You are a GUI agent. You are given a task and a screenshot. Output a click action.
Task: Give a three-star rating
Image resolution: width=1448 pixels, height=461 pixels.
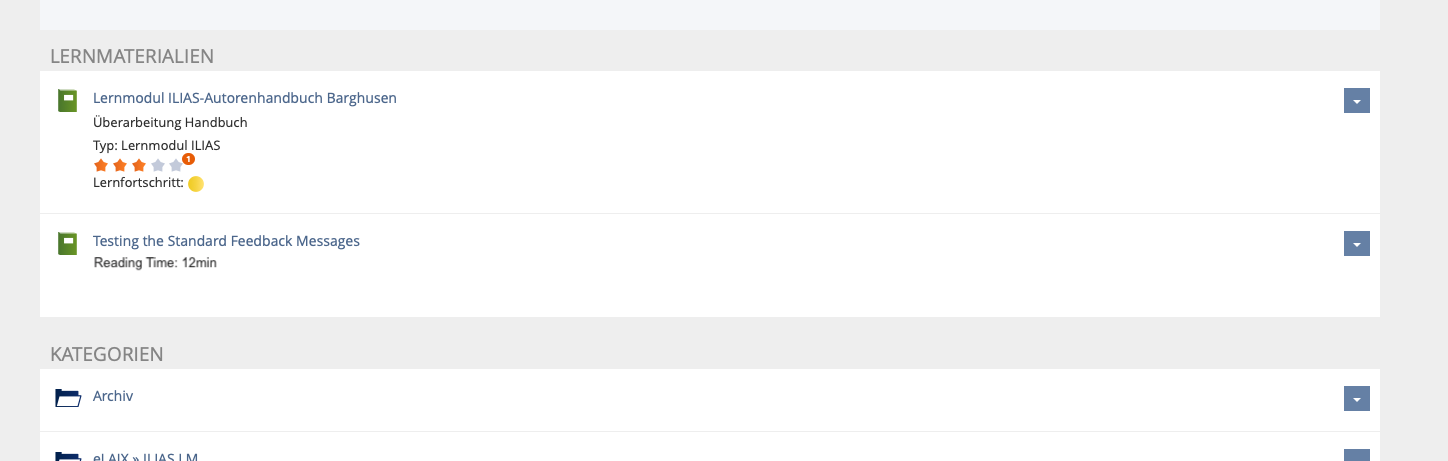point(138,165)
